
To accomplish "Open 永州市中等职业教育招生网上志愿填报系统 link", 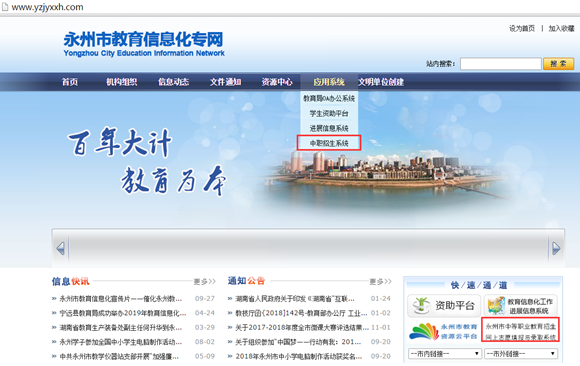I will point(520,330).
